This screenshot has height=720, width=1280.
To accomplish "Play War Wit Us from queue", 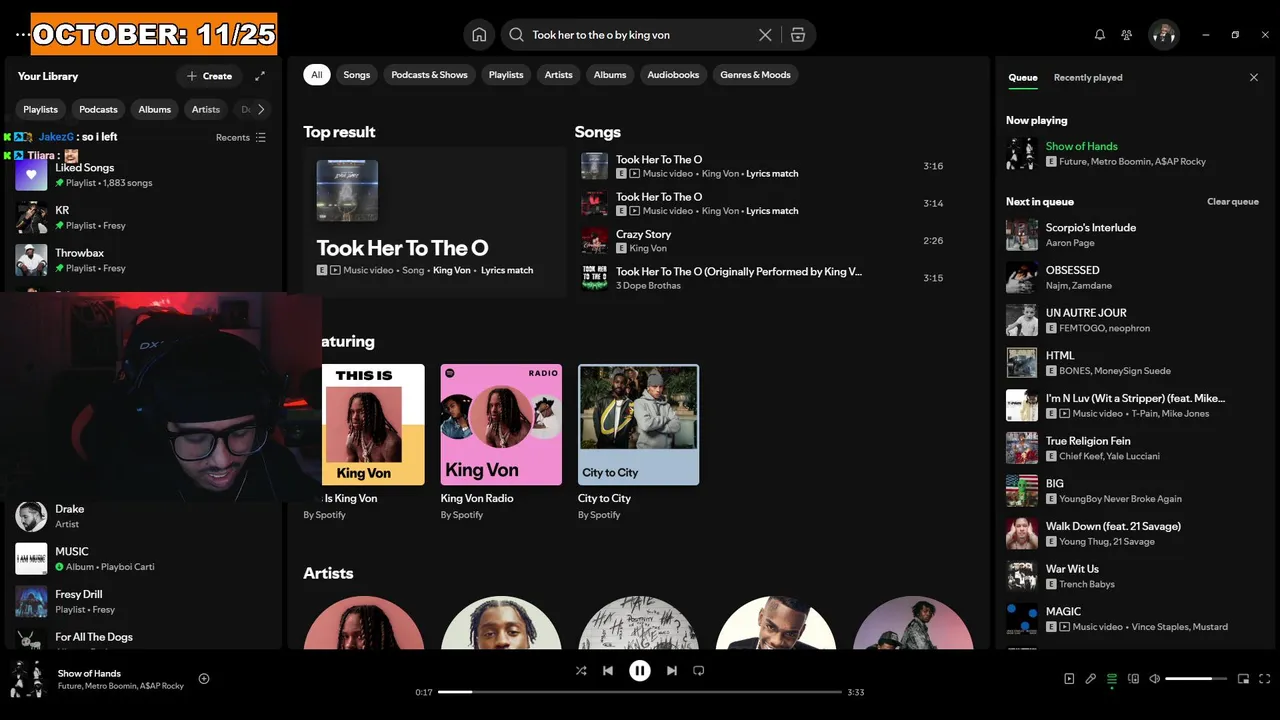I will pos(1133,576).
